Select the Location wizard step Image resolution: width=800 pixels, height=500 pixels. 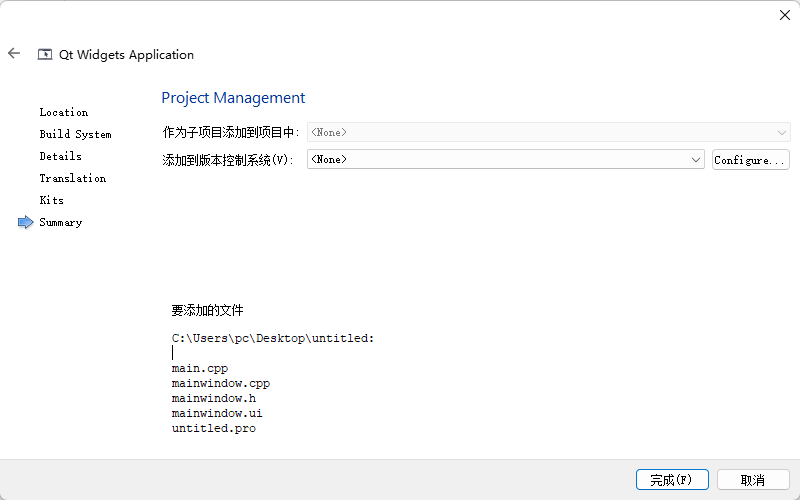point(64,112)
